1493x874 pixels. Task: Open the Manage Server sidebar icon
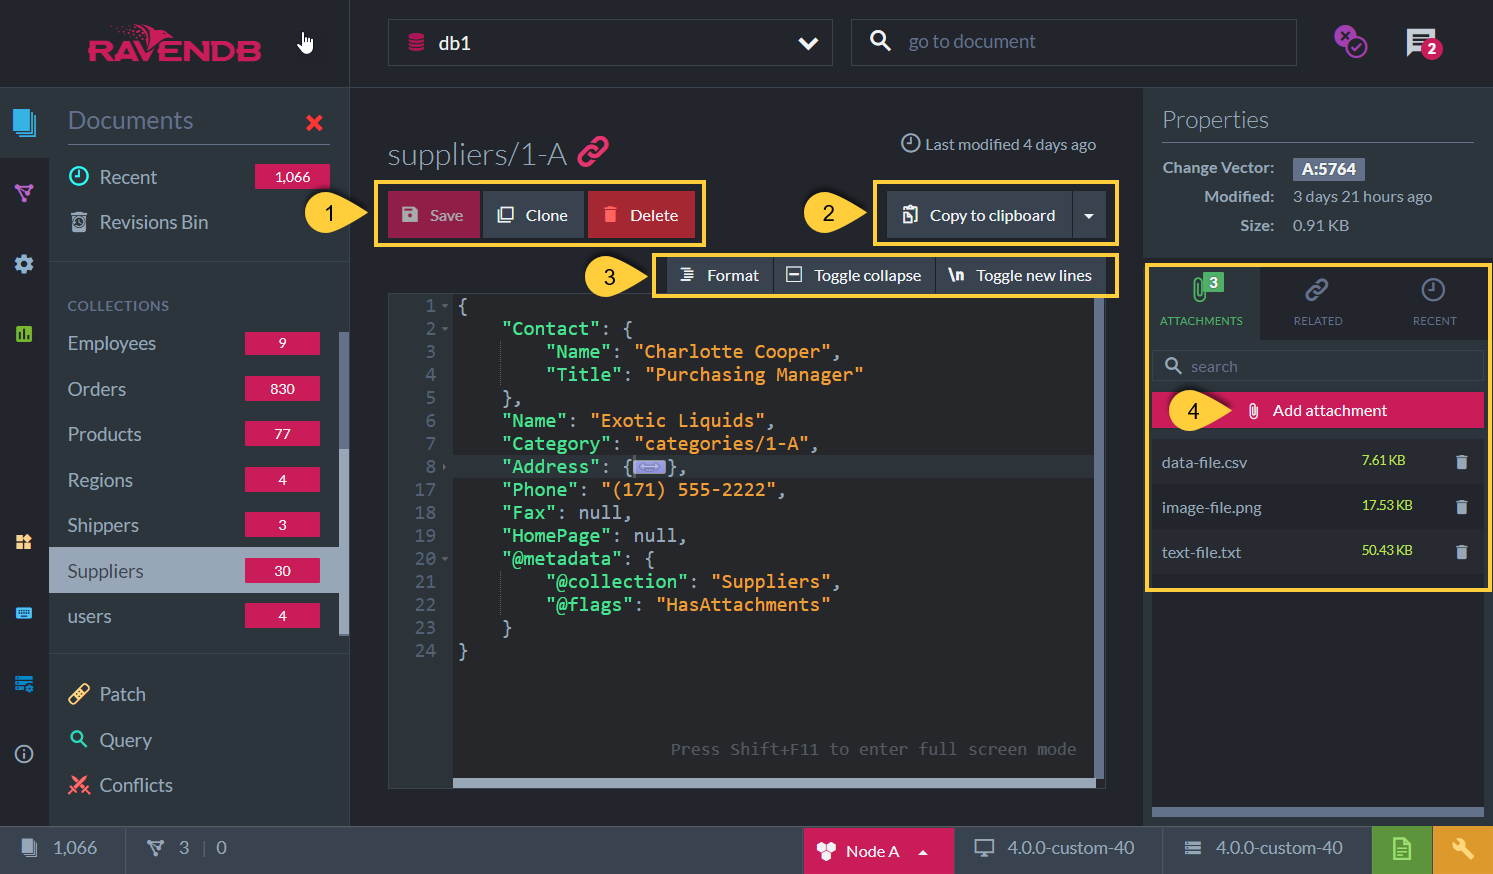tap(24, 684)
